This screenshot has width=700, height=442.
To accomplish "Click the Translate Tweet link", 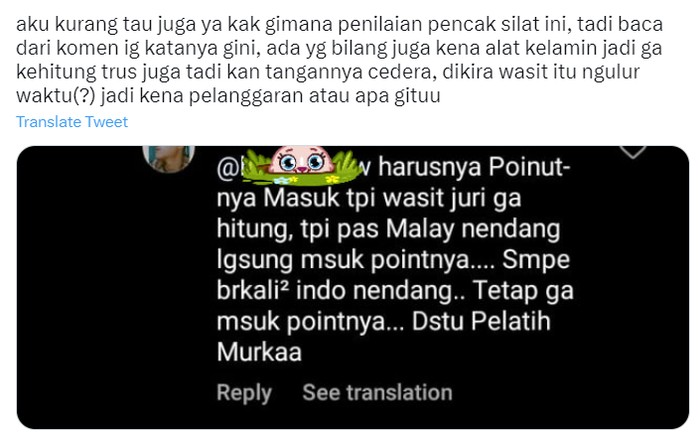I will 72,122.
